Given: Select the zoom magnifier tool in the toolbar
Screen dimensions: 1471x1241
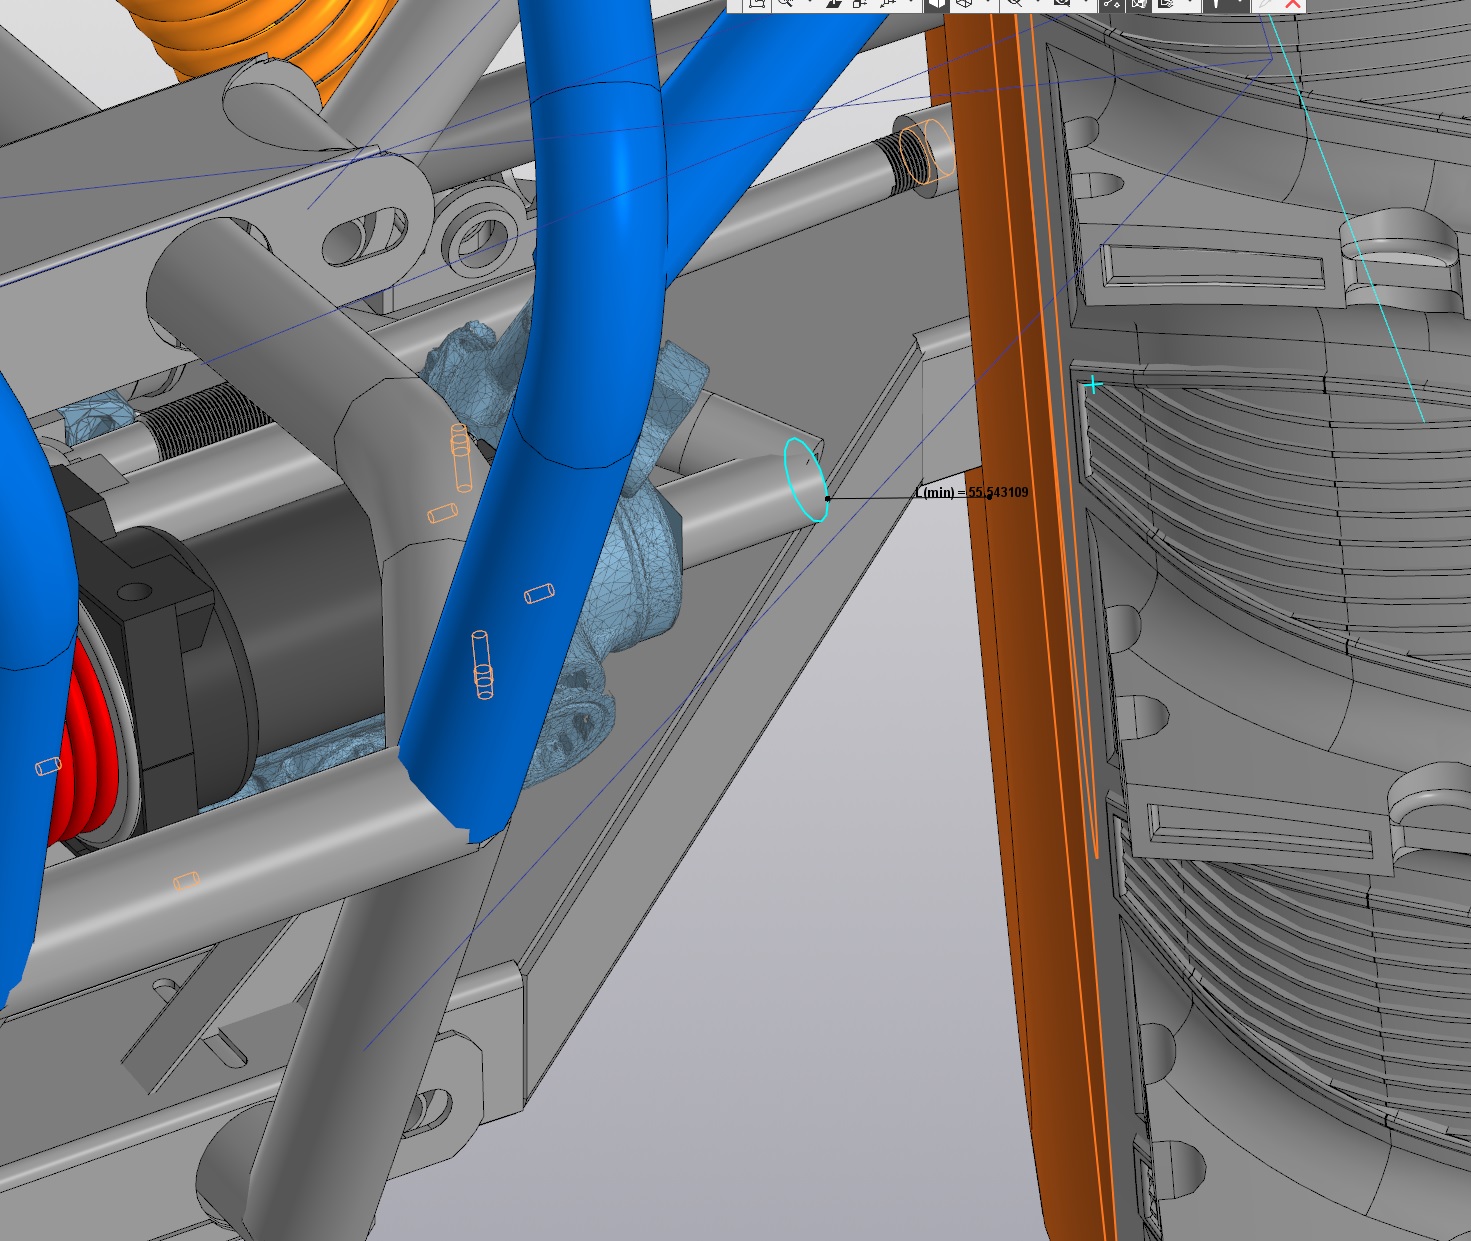Looking at the screenshot, I should click(785, 4).
